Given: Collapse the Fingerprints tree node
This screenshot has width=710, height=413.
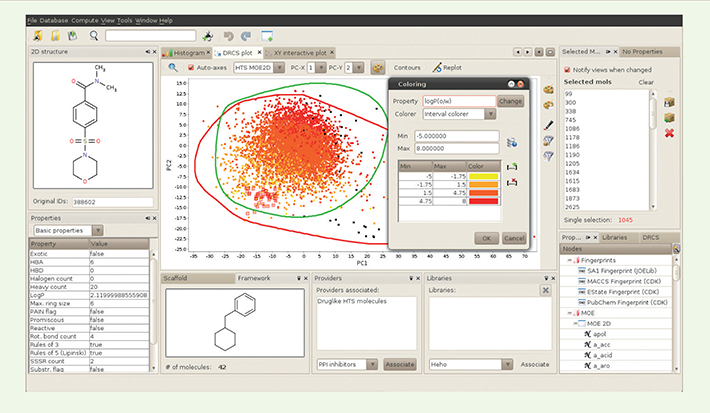Looking at the screenshot, I should click(x=569, y=260).
